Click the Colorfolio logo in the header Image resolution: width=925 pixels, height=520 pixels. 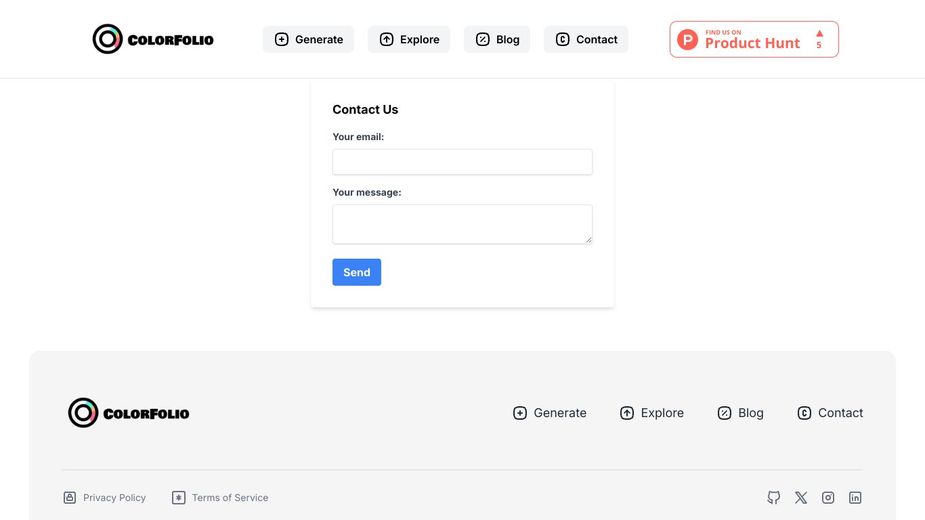(x=153, y=40)
